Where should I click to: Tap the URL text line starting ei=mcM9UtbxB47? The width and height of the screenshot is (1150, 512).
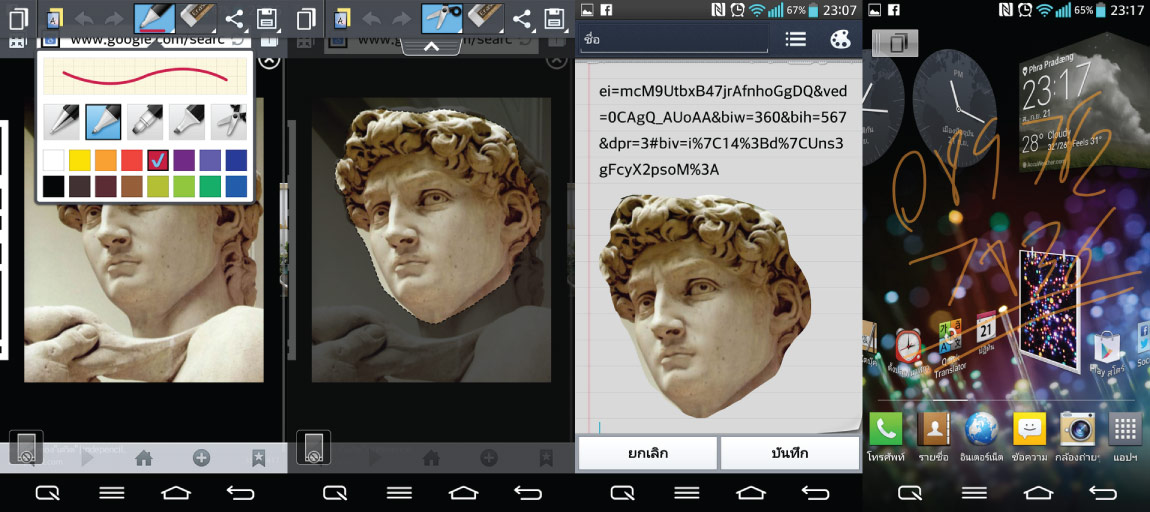[723, 91]
